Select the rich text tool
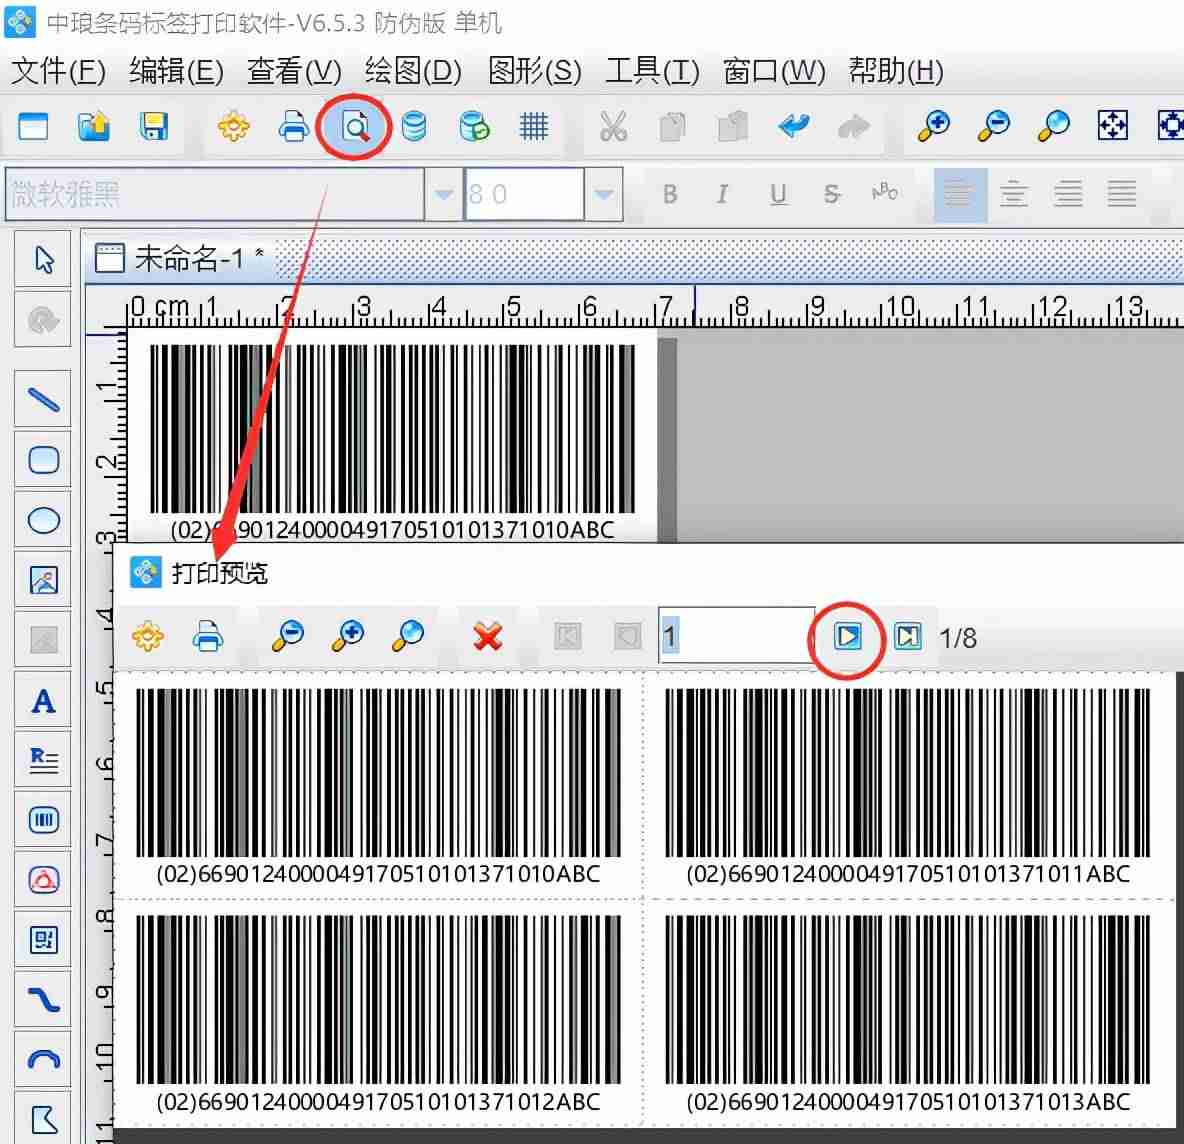 click(43, 760)
